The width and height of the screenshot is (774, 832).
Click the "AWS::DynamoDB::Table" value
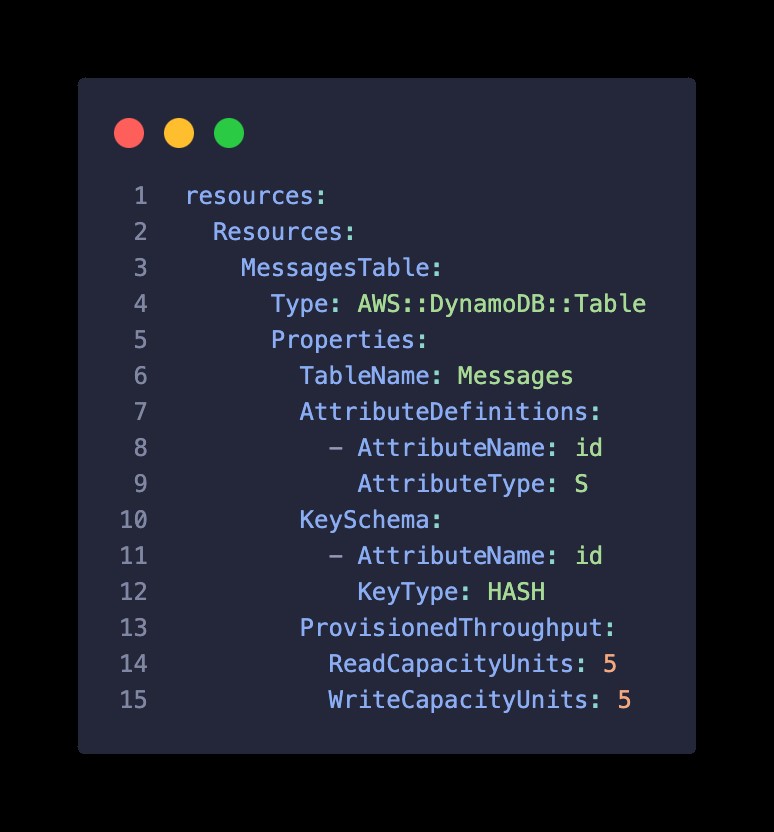[501, 304]
